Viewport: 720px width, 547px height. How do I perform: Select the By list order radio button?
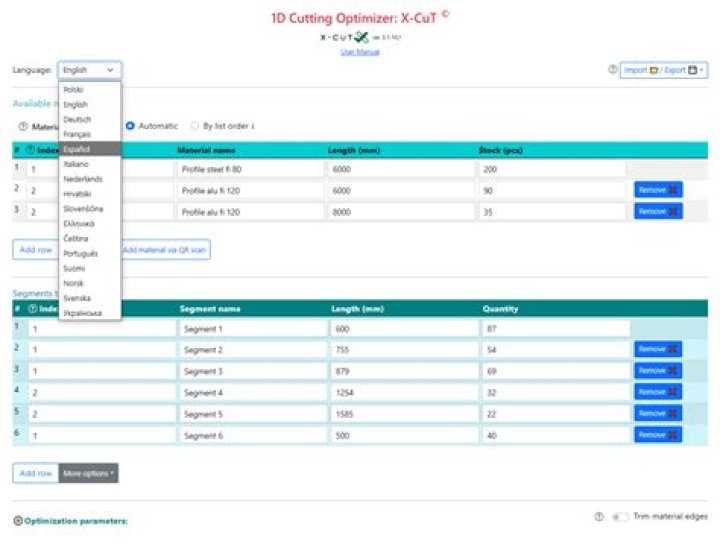(x=195, y=126)
